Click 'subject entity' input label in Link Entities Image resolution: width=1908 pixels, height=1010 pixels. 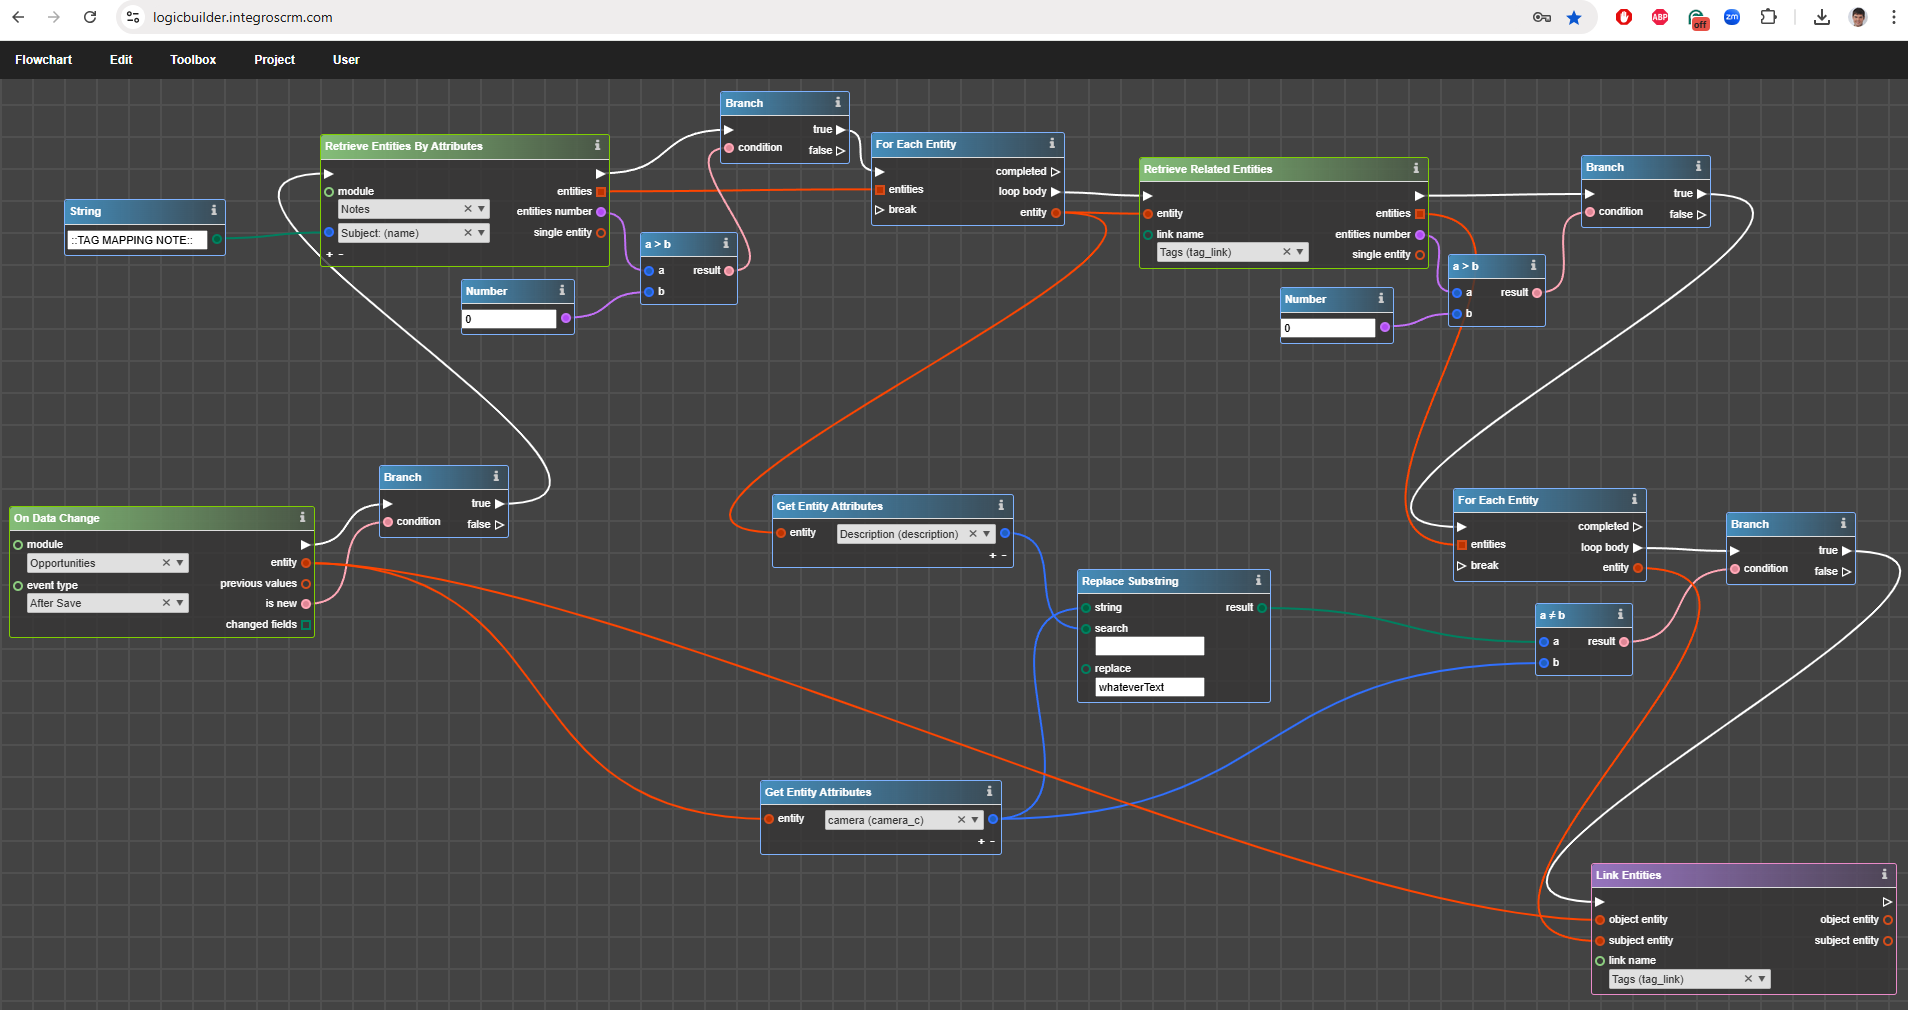pos(1640,940)
